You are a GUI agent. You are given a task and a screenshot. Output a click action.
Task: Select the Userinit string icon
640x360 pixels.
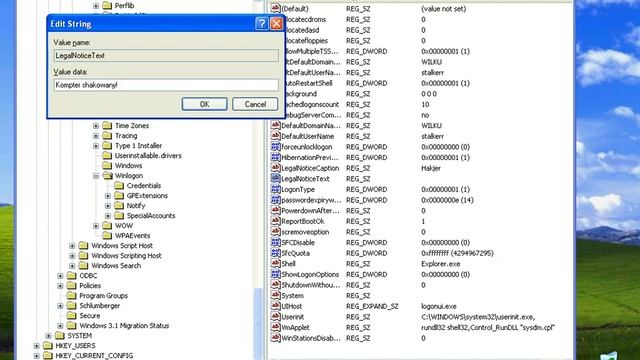(276, 316)
